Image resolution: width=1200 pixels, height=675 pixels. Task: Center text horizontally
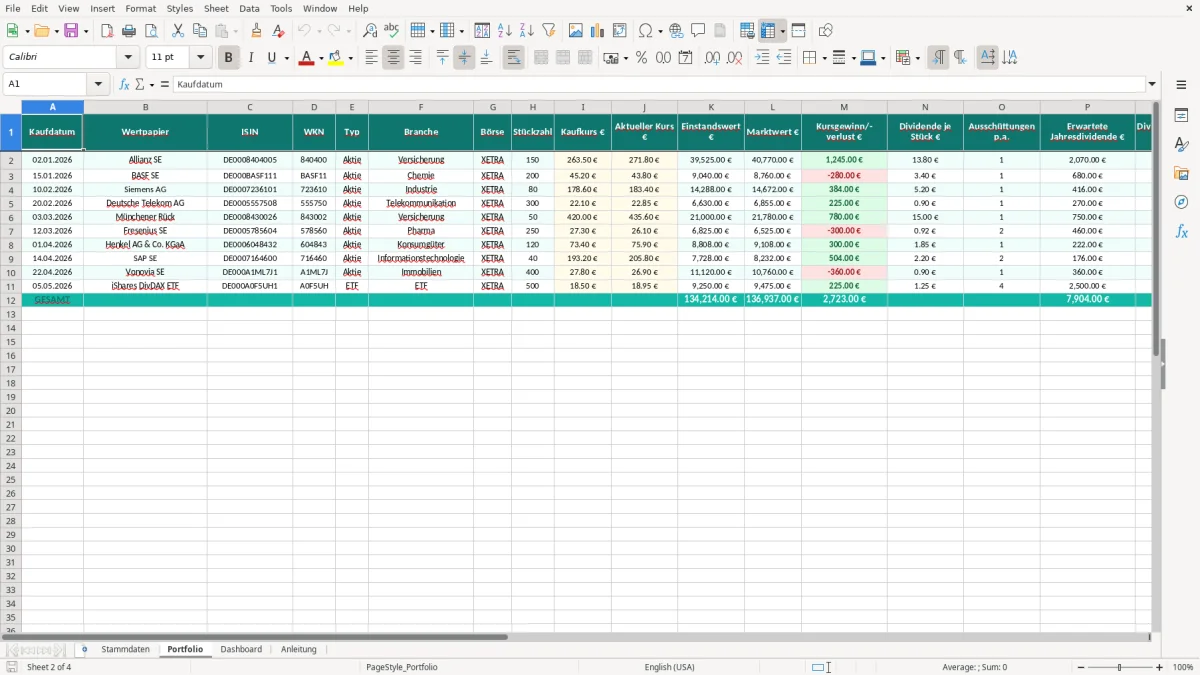click(393, 58)
